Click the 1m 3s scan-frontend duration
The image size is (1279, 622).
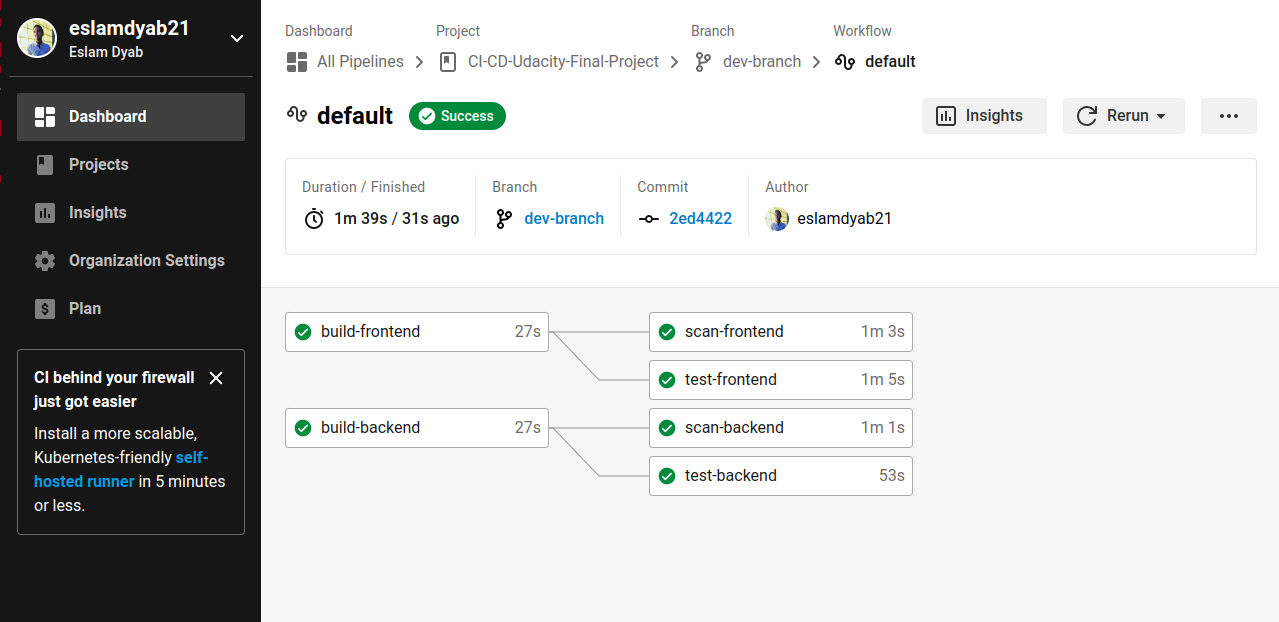883,332
